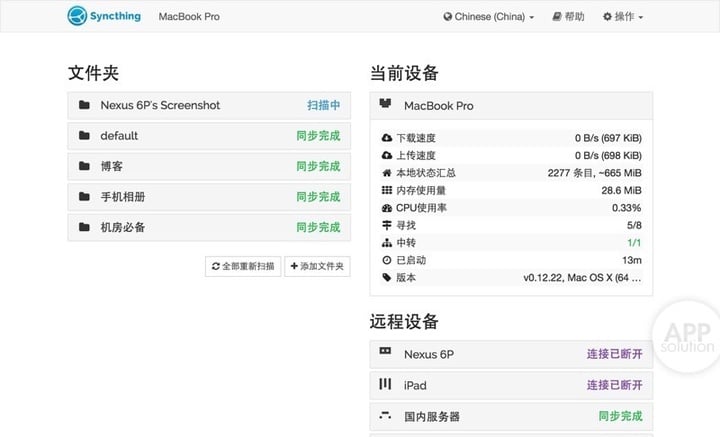Screen dimensions: 720x437
Task: Click the globe icon beside Chinese (China)
Action: 448,17
